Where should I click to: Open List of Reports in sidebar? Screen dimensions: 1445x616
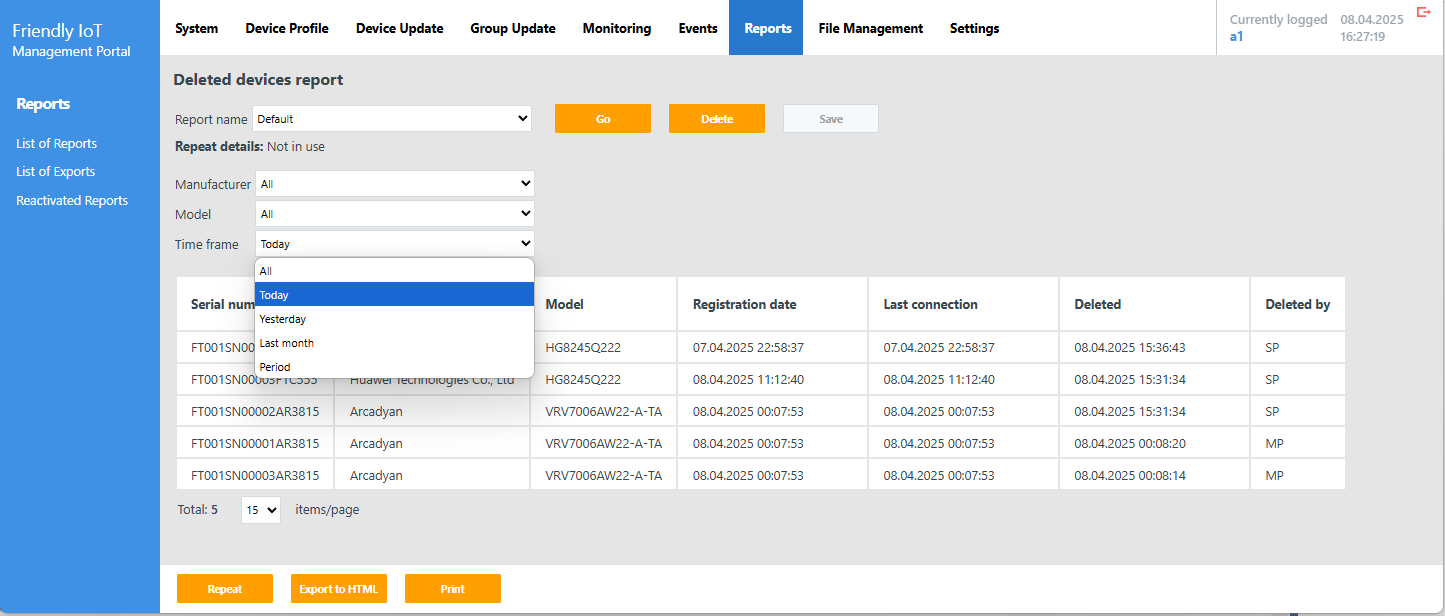[x=57, y=144]
